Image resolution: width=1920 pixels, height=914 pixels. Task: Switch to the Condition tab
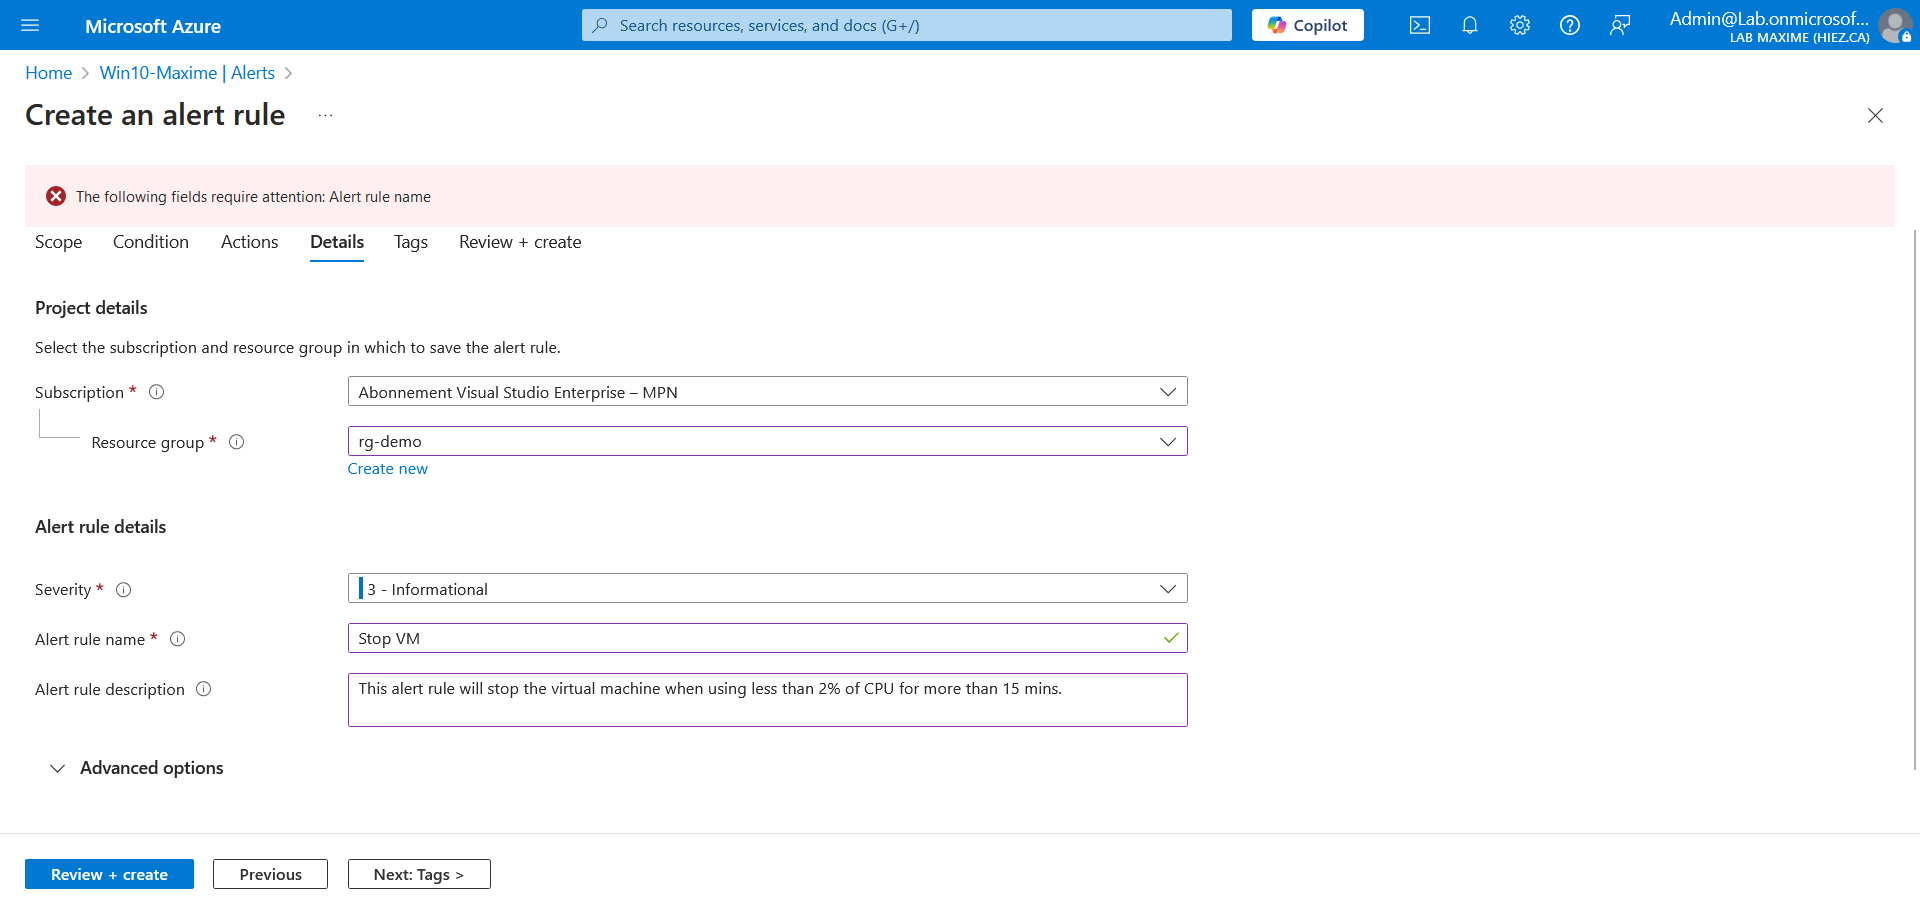[151, 242]
